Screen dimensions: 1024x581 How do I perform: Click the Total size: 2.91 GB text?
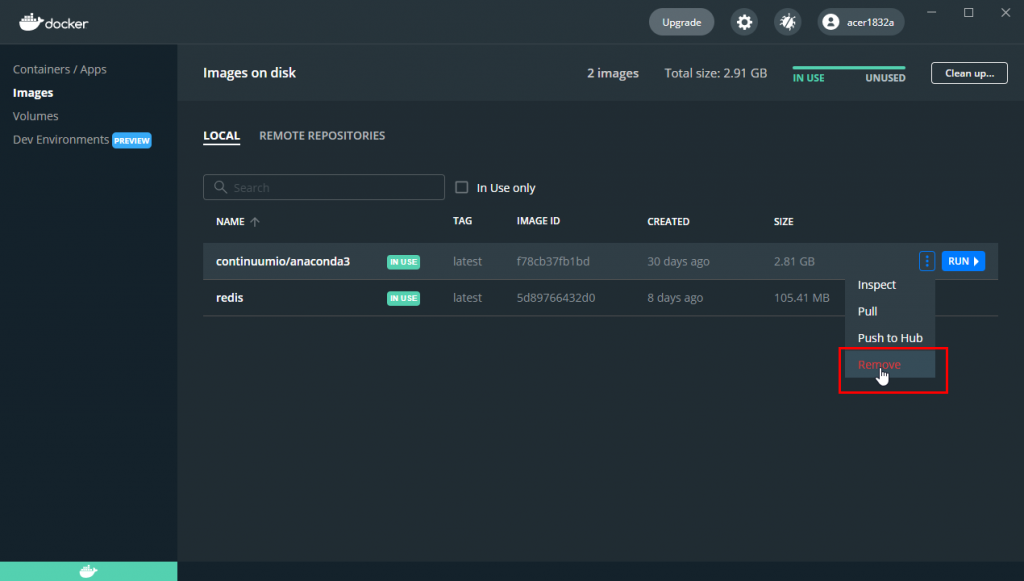tap(716, 73)
